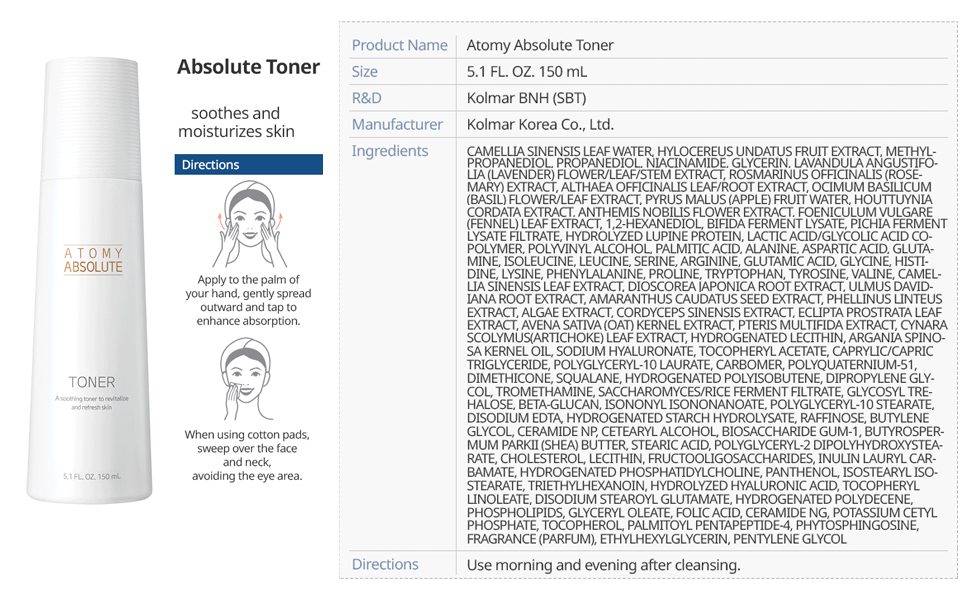The image size is (970, 600).
Task: Click the 'Kolmar BNH (SBT)' value
Action: pyautogui.click(x=526, y=98)
